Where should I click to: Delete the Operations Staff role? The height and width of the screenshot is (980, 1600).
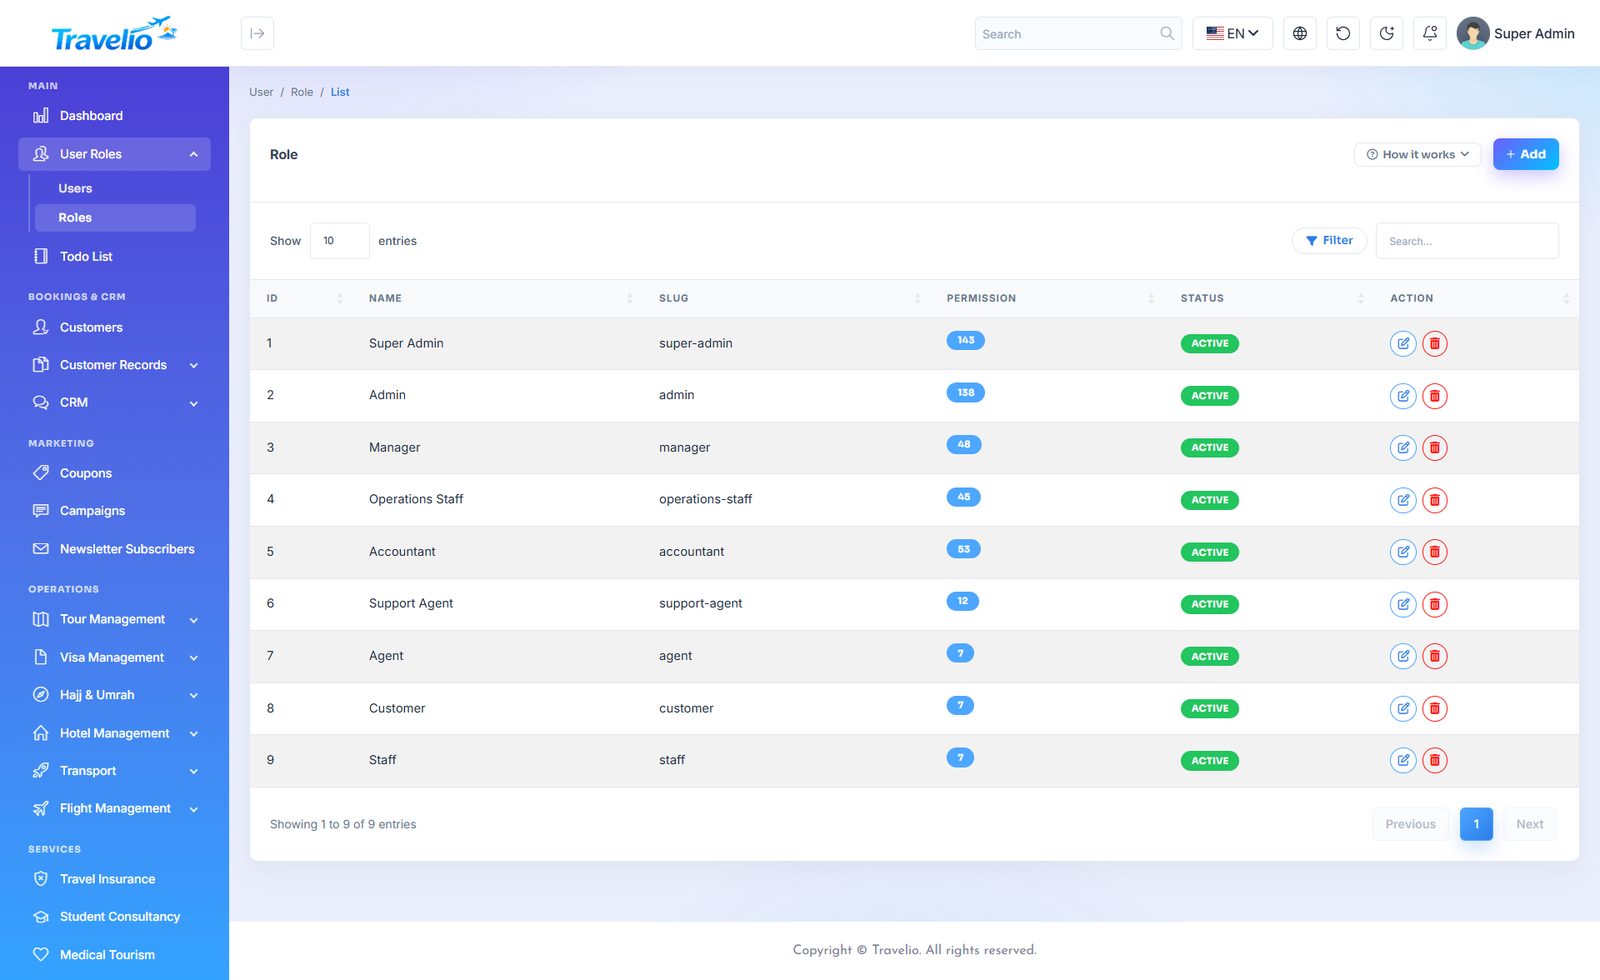(x=1435, y=500)
